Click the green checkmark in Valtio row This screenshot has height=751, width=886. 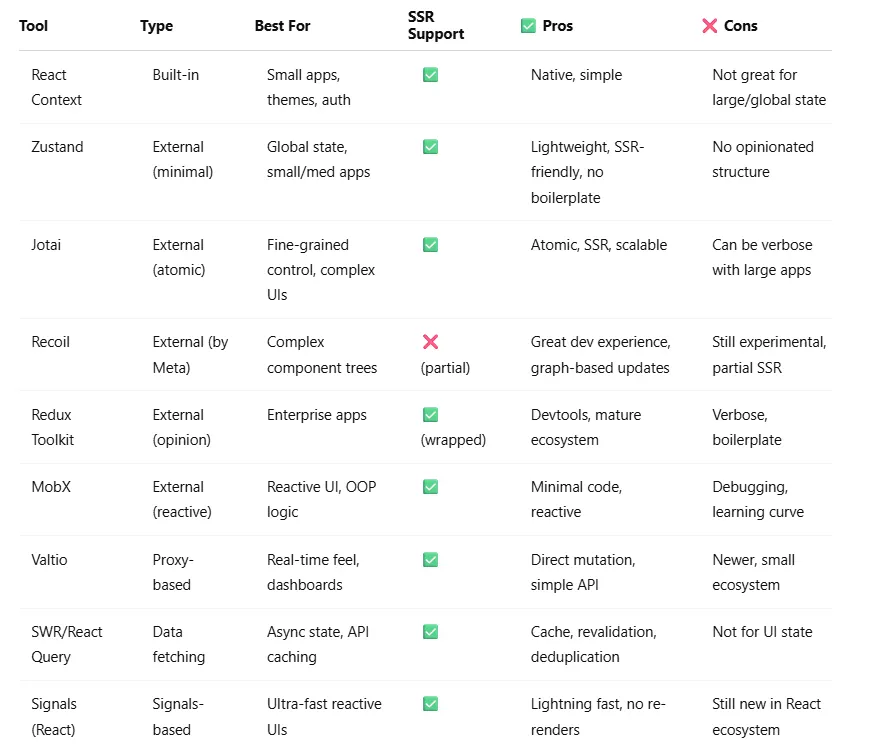click(x=430, y=560)
